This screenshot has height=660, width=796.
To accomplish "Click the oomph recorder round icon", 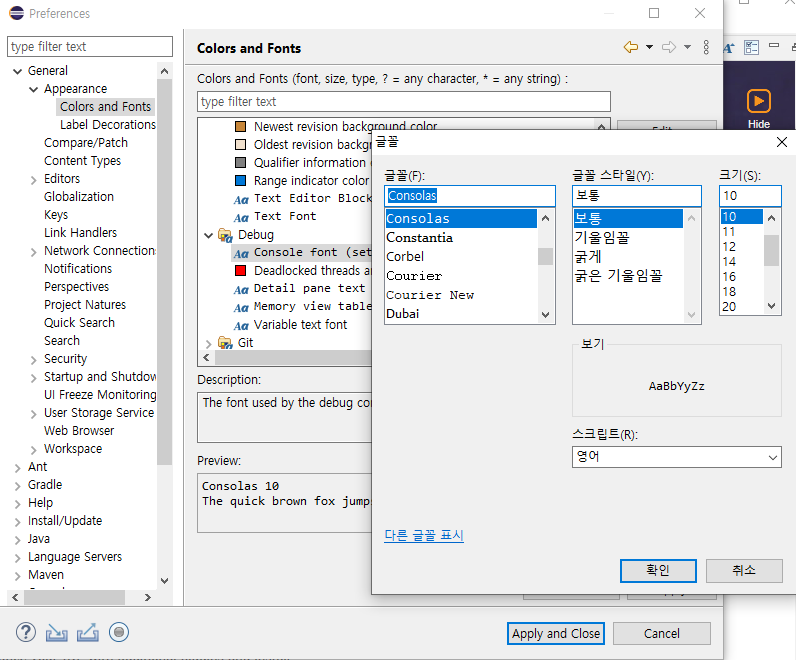I will tap(119, 632).
